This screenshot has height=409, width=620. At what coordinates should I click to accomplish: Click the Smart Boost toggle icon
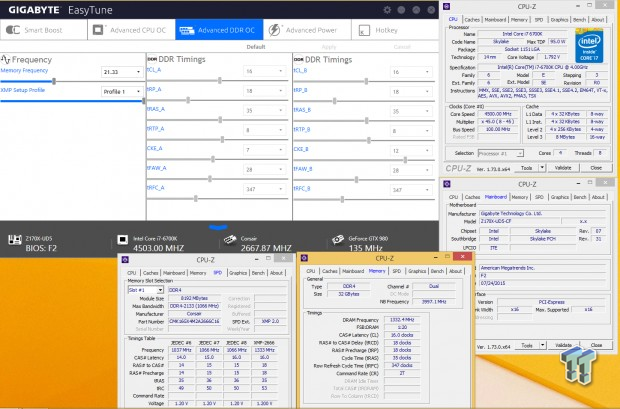click(x=13, y=30)
